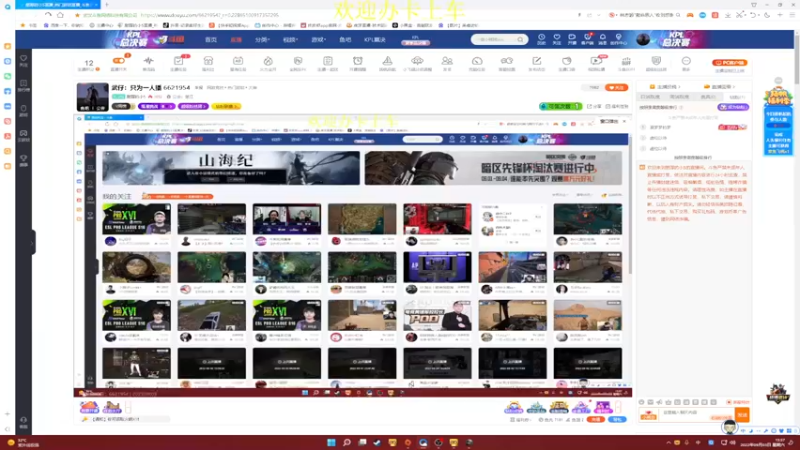The image size is (800, 450).
Task: Open the streamer task checklist icon
Action: click(178, 63)
